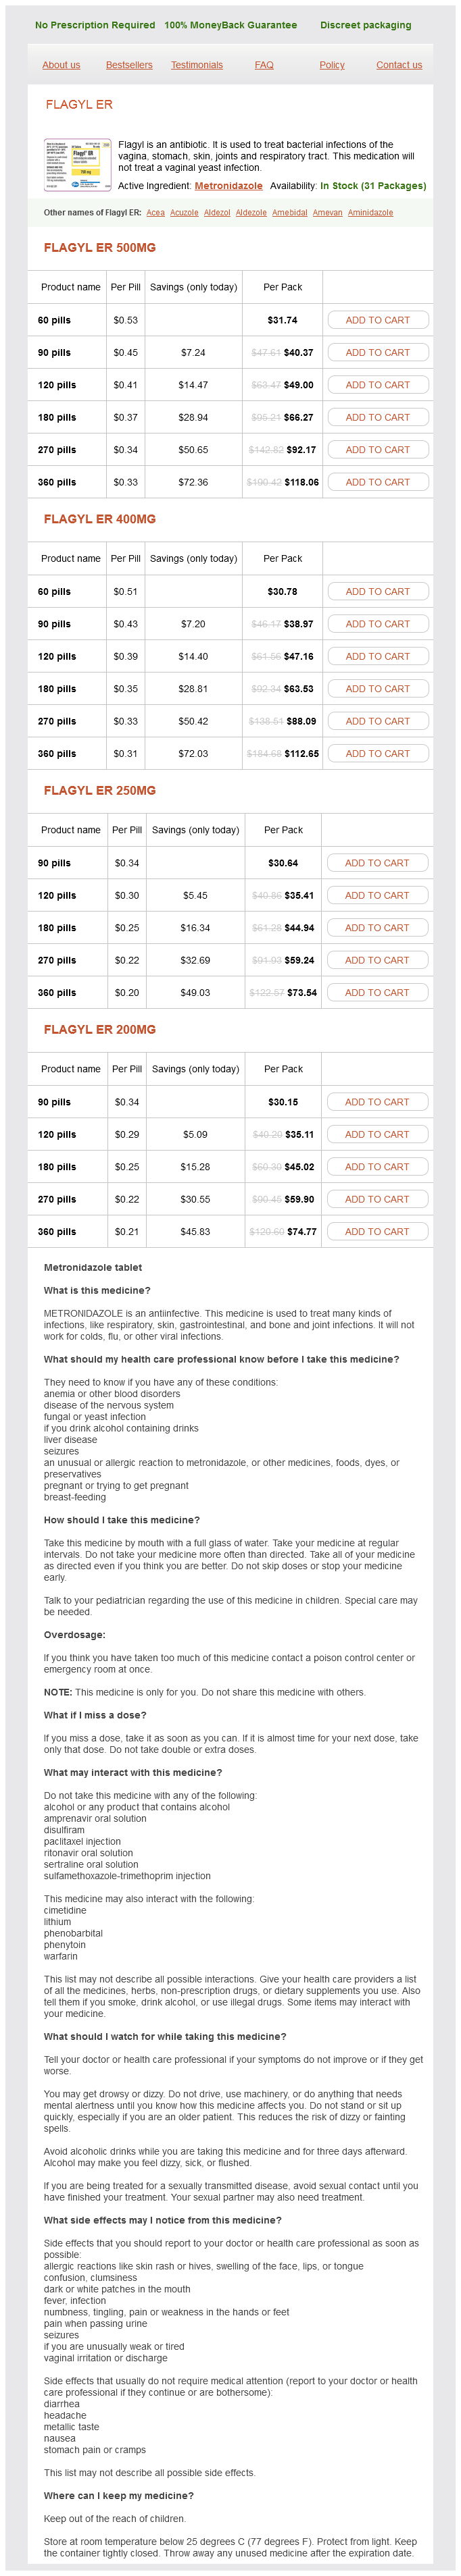Image resolution: width=461 pixels, height=2576 pixels.
Task: Click the Flagyl ER product package image
Action: pyautogui.click(x=77, y=165)
